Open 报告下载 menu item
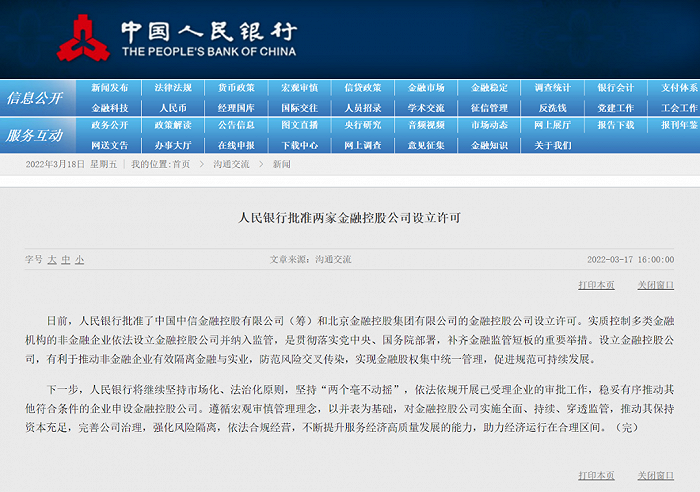 click(x=616, y=125)
